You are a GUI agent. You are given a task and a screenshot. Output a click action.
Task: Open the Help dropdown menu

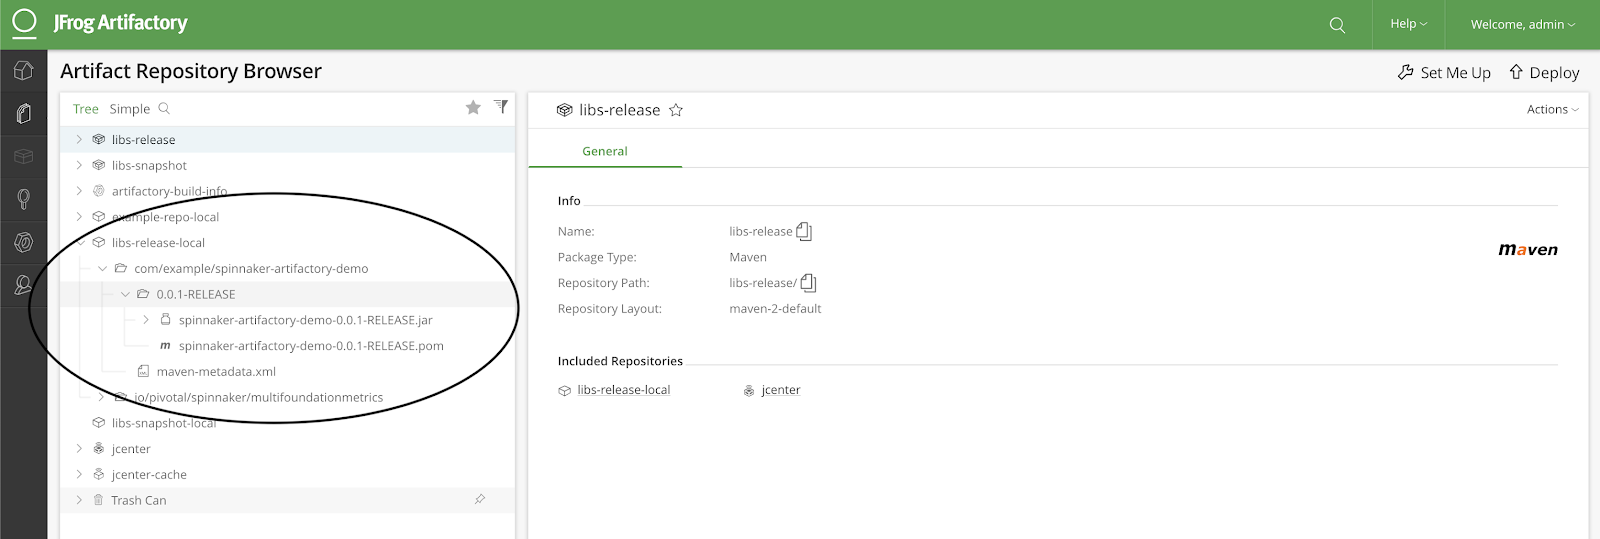[1408, 24]
